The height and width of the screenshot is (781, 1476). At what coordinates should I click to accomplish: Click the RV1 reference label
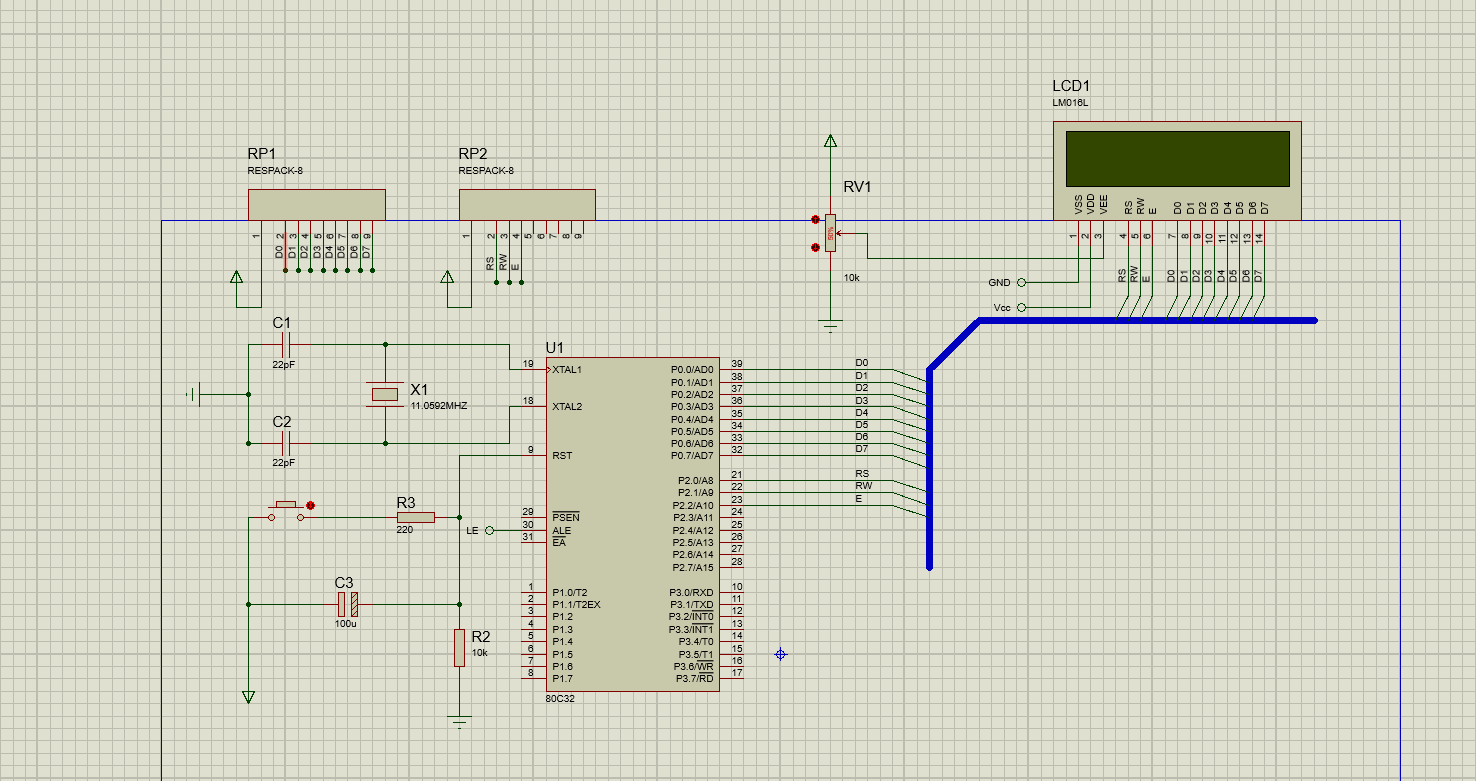click(858, 187)
